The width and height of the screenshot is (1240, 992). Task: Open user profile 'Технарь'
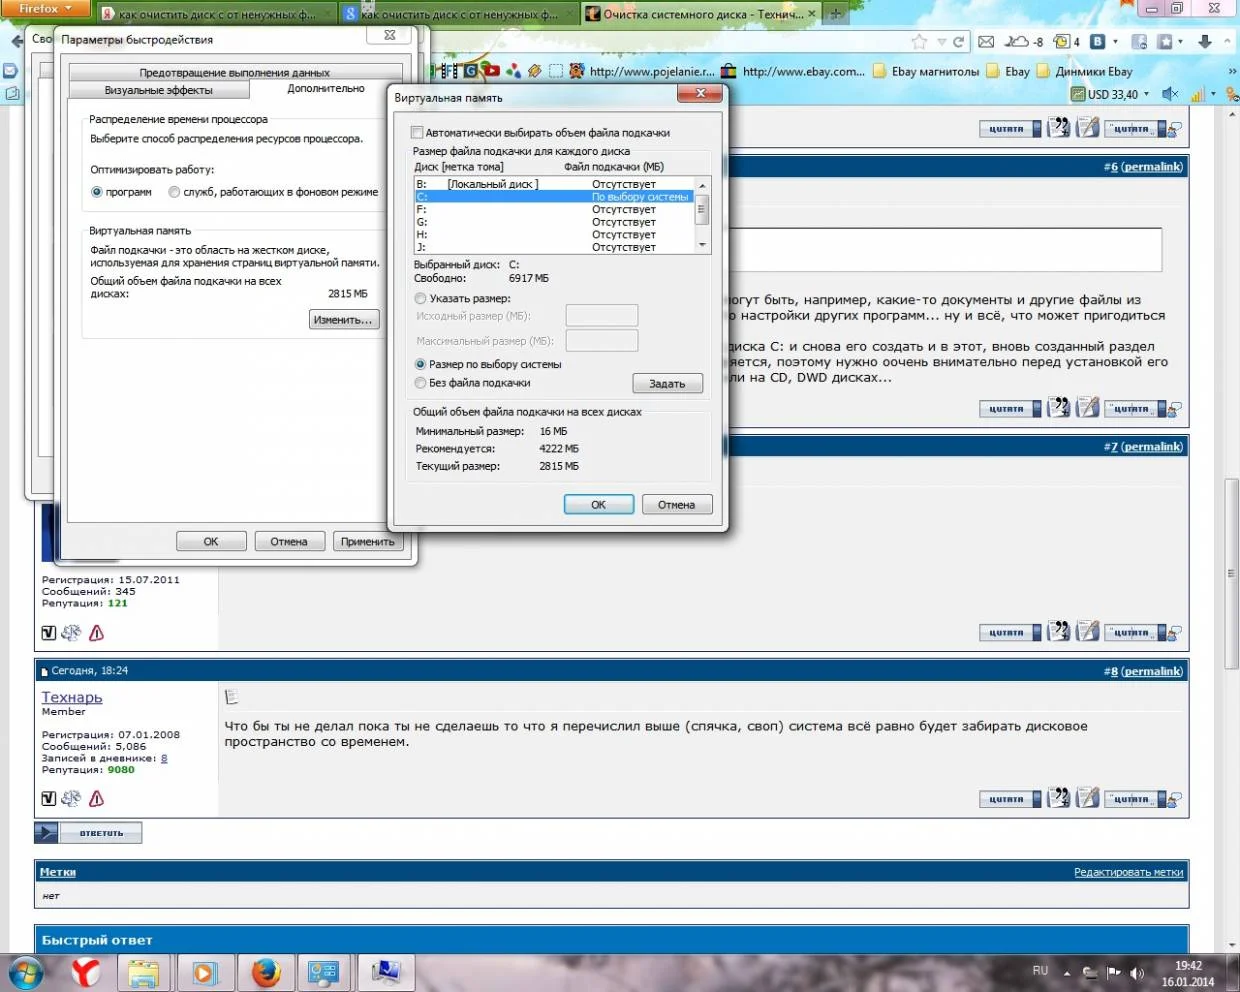(72, 697)
